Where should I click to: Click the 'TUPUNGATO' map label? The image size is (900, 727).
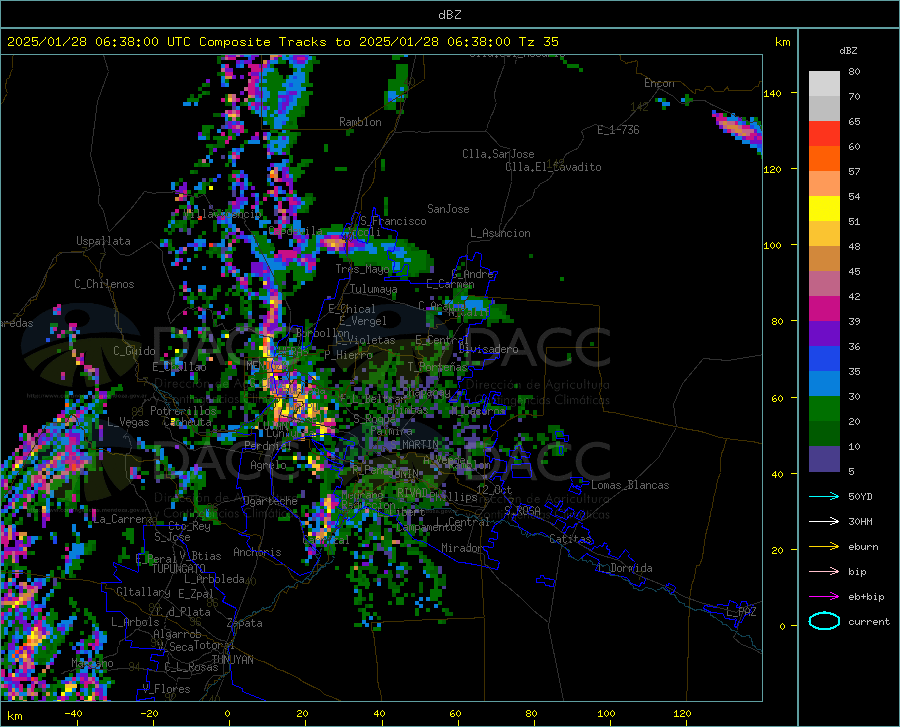coord(179,569)
